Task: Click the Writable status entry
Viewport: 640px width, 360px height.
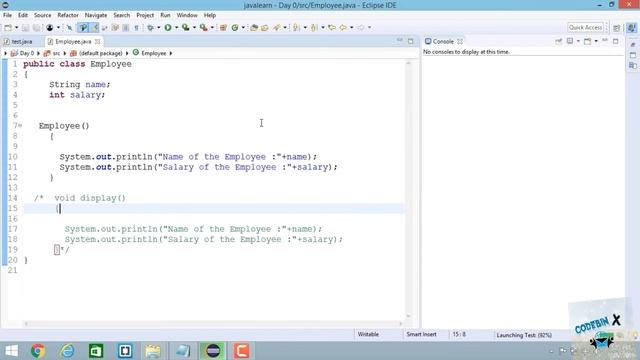Action: pyautogui.click(x=368, y=334)
